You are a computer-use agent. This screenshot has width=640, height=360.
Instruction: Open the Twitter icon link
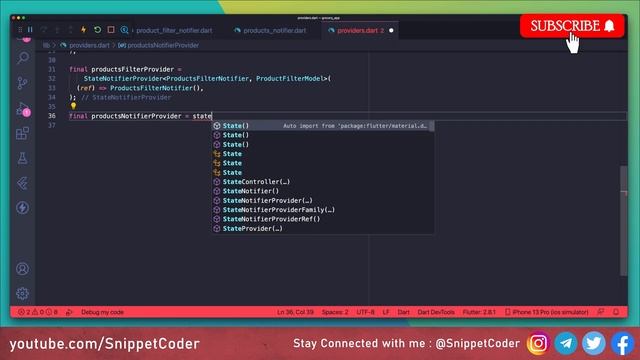[593, 343]
